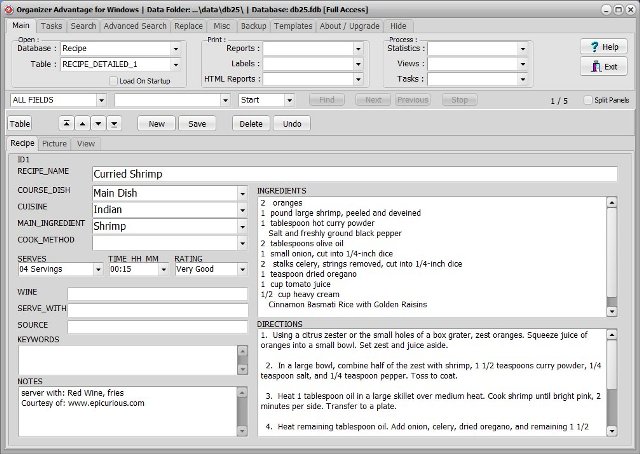Click the RECIPE_NAME field Curried Shrimp
Viewport: 640px width, 454px height.
pyautogui.click(x=355, y=174)
